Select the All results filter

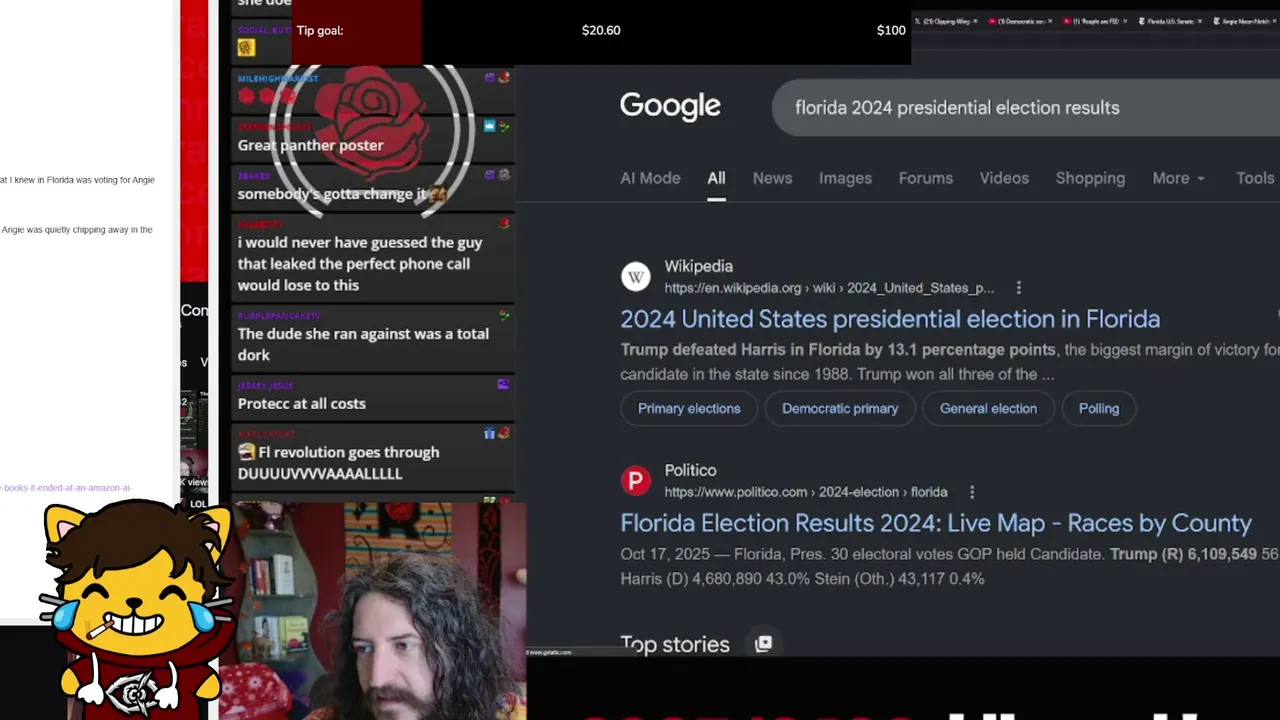point(716,178)
